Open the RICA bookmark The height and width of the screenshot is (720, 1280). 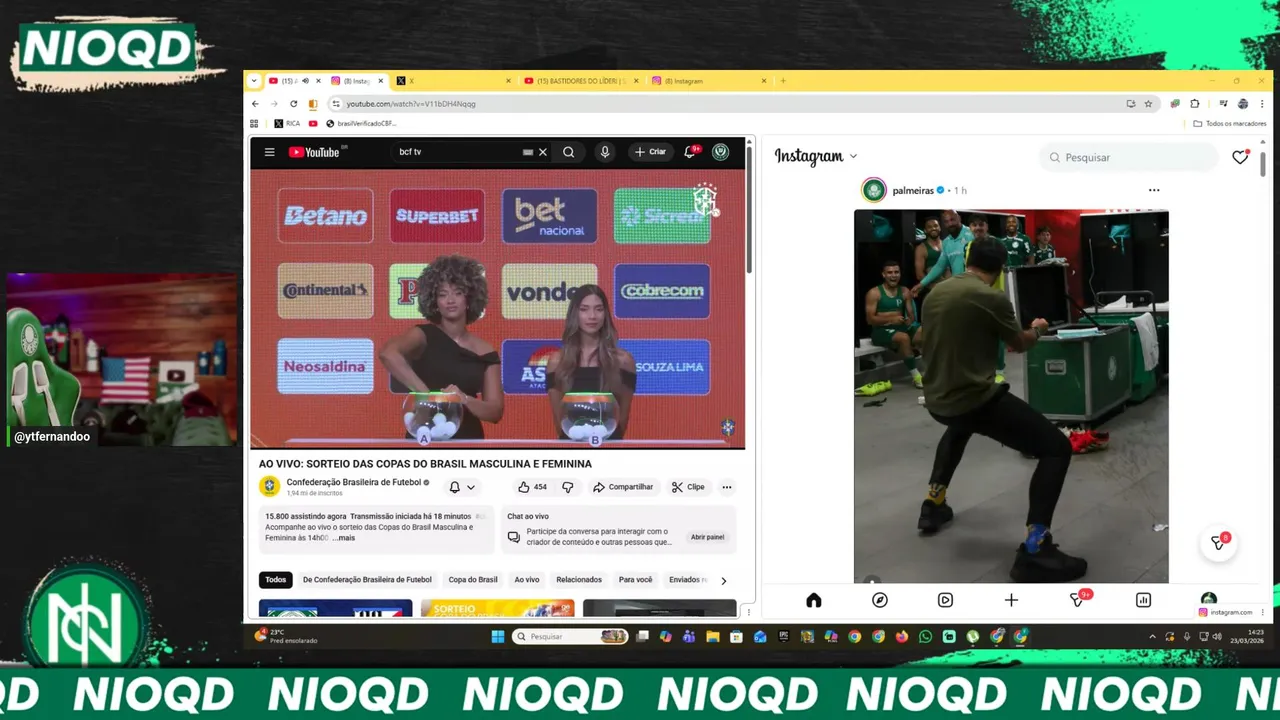287,124
